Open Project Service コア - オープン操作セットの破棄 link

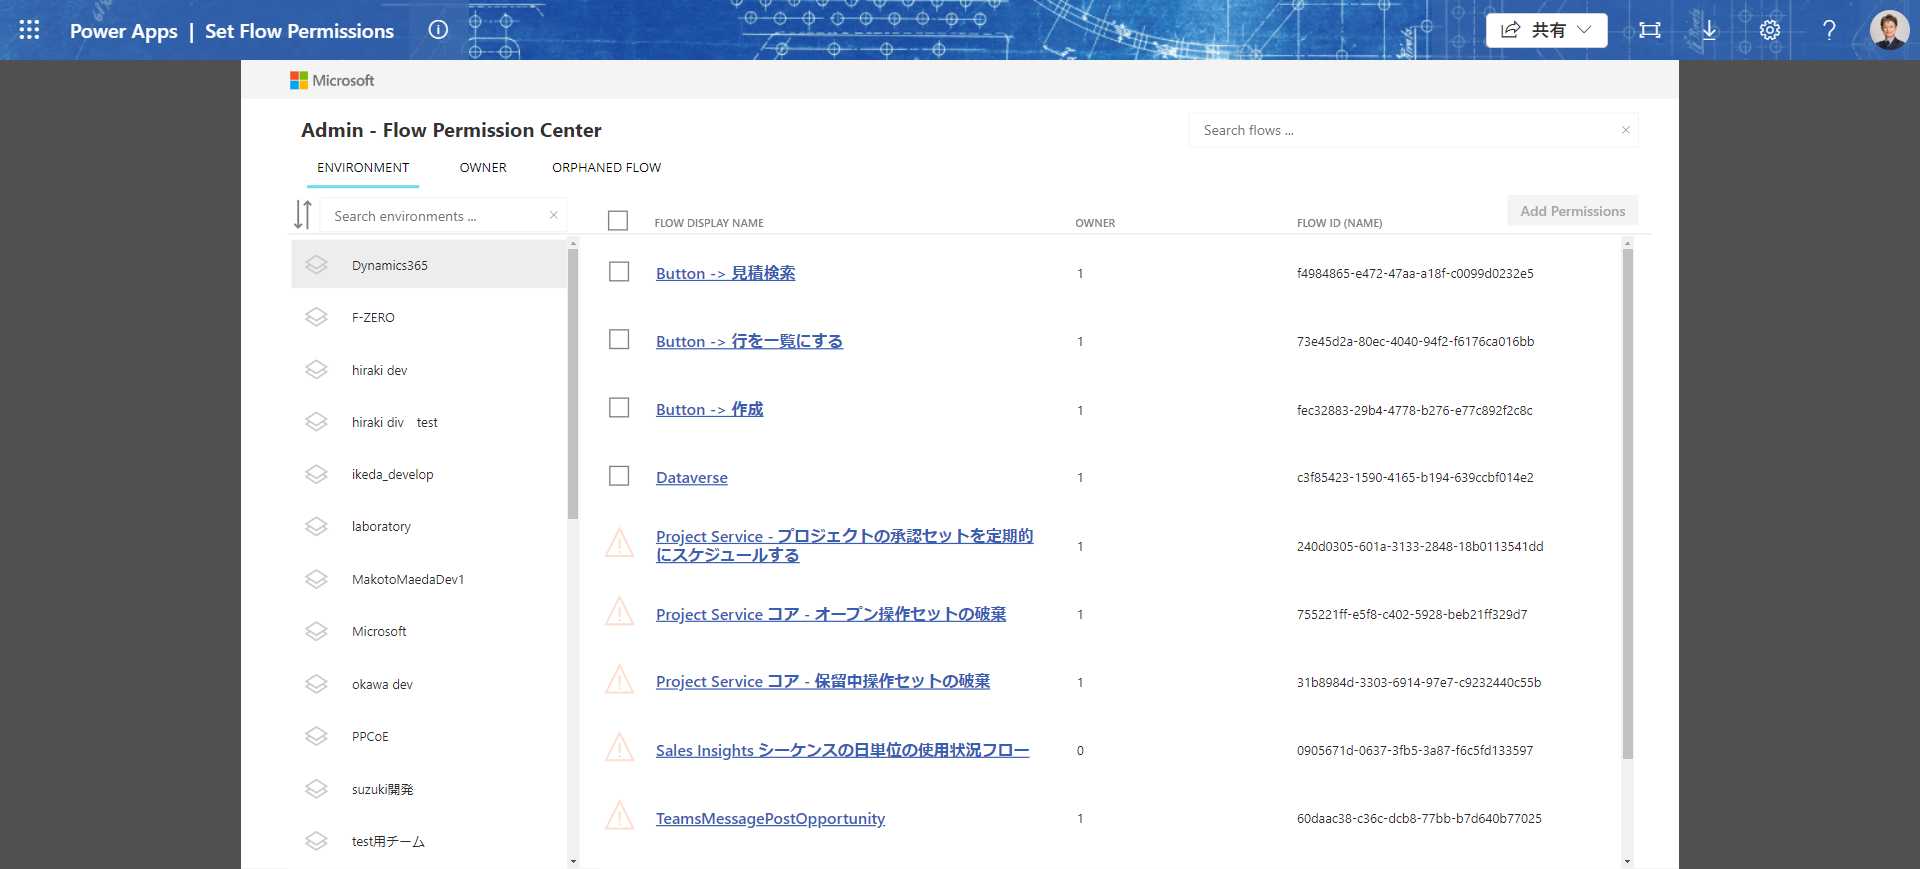pos(831,614)
